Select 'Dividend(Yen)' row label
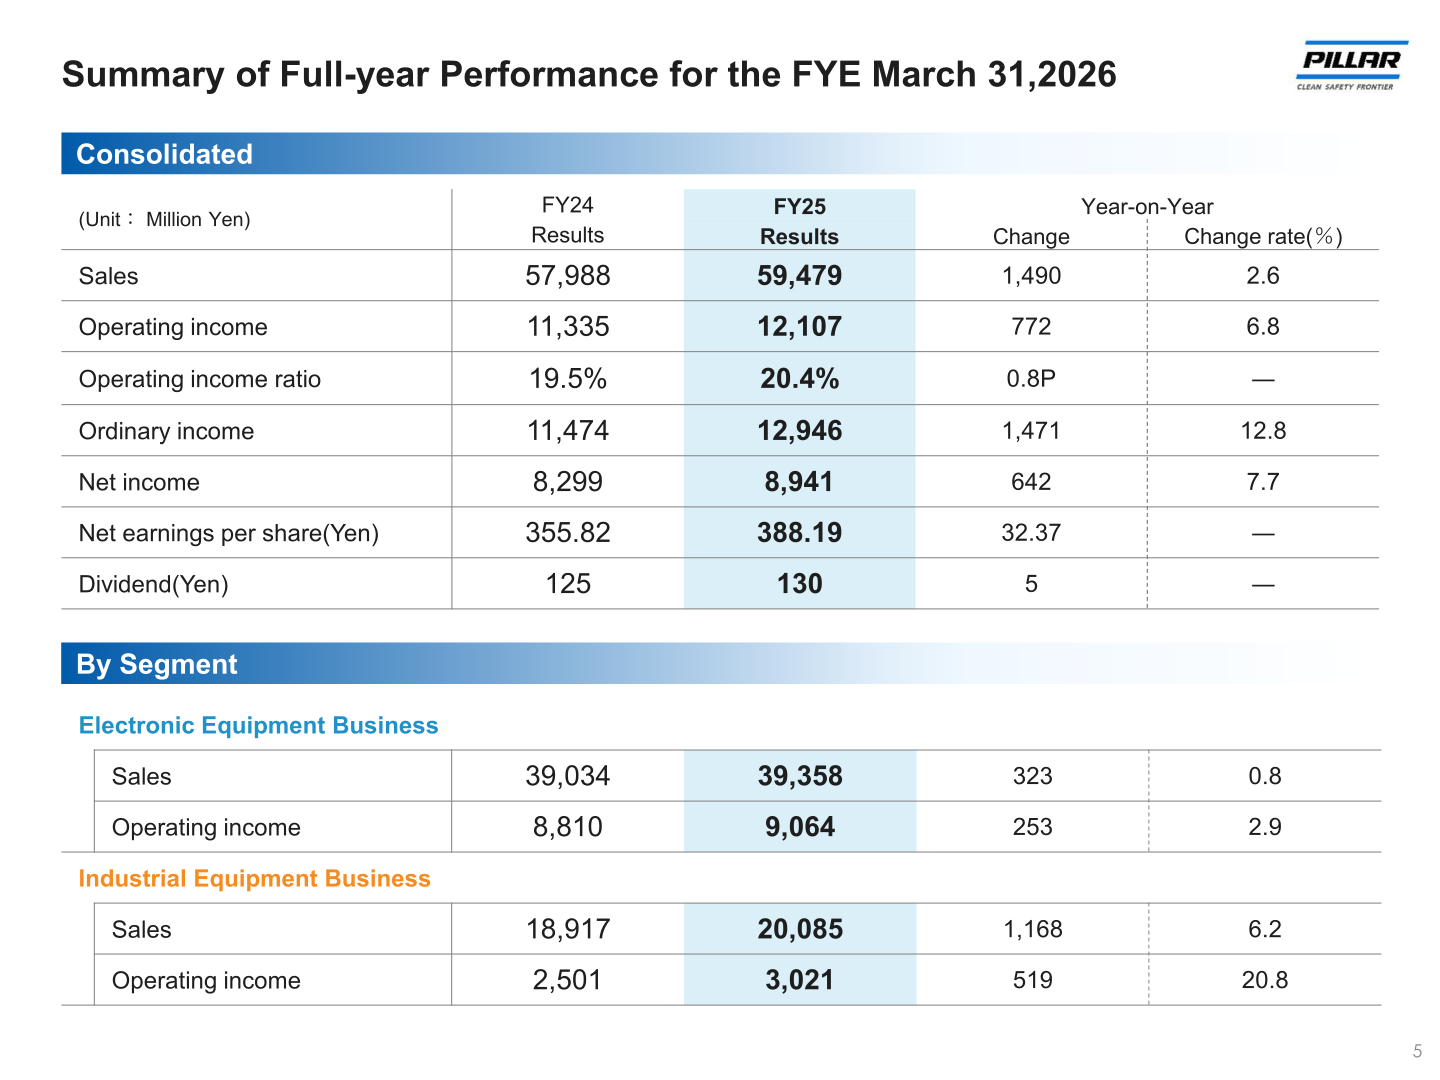The height and width of the screenshot is (1080, 1440). (x=153, y=584)
